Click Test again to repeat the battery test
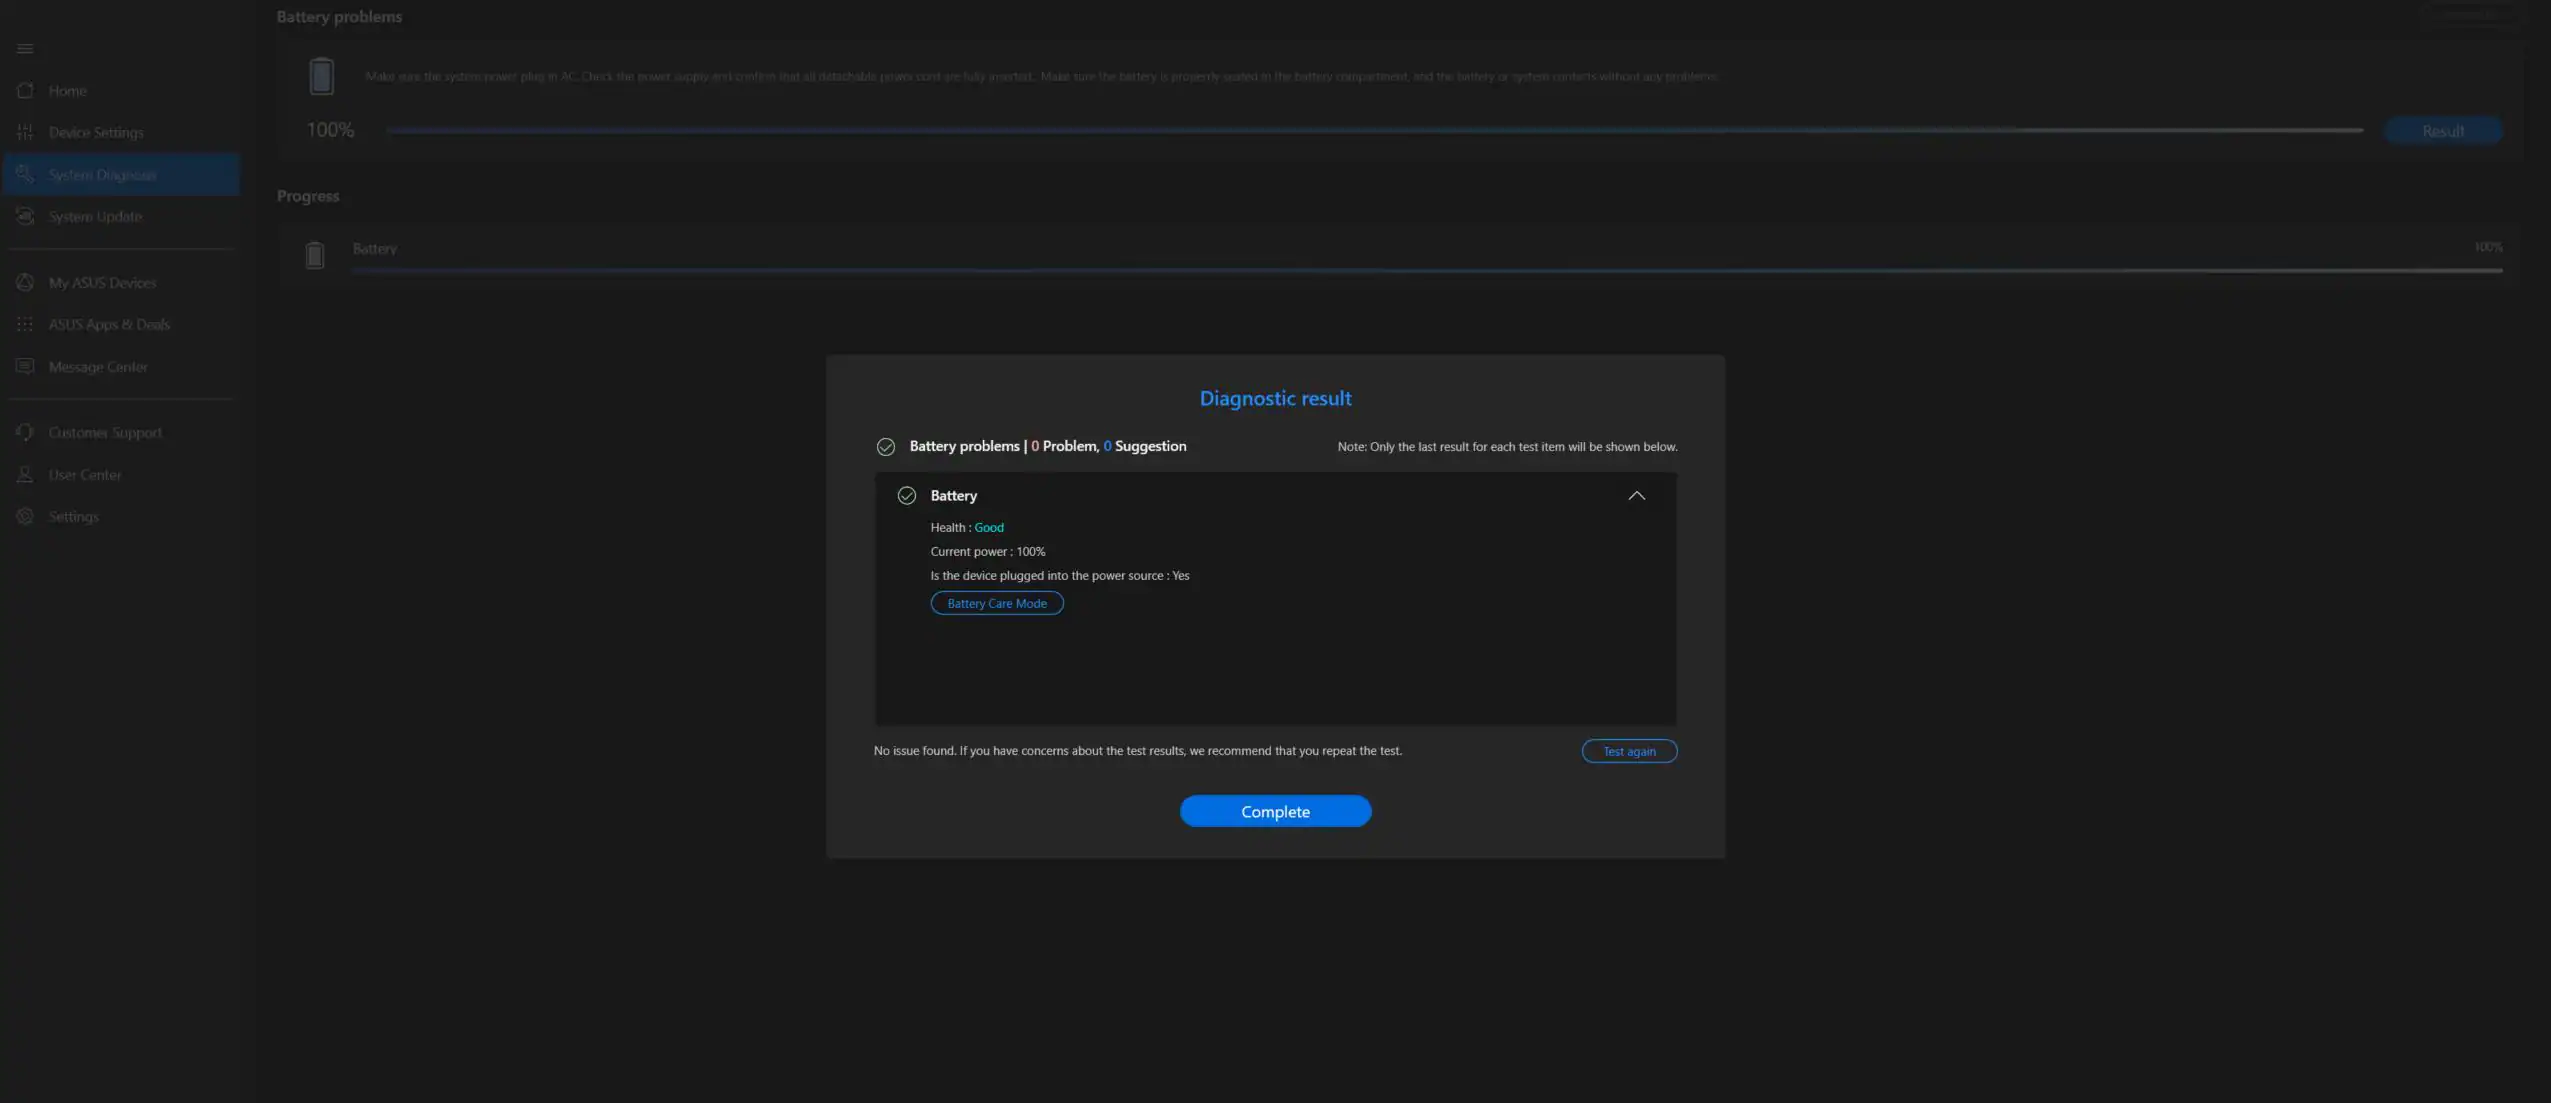 (1628, 750)
